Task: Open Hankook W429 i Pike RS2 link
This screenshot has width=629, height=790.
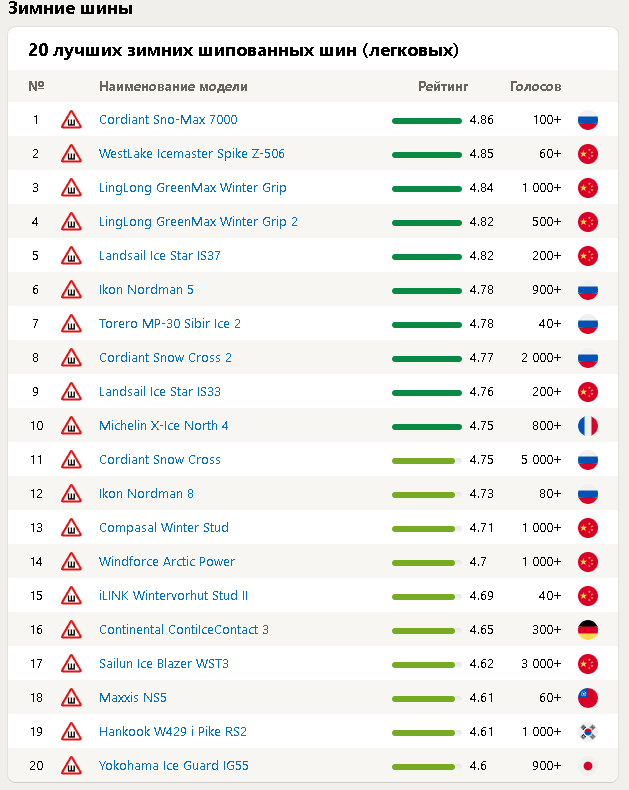Action: pyautogui.click(x=173, y=732)
